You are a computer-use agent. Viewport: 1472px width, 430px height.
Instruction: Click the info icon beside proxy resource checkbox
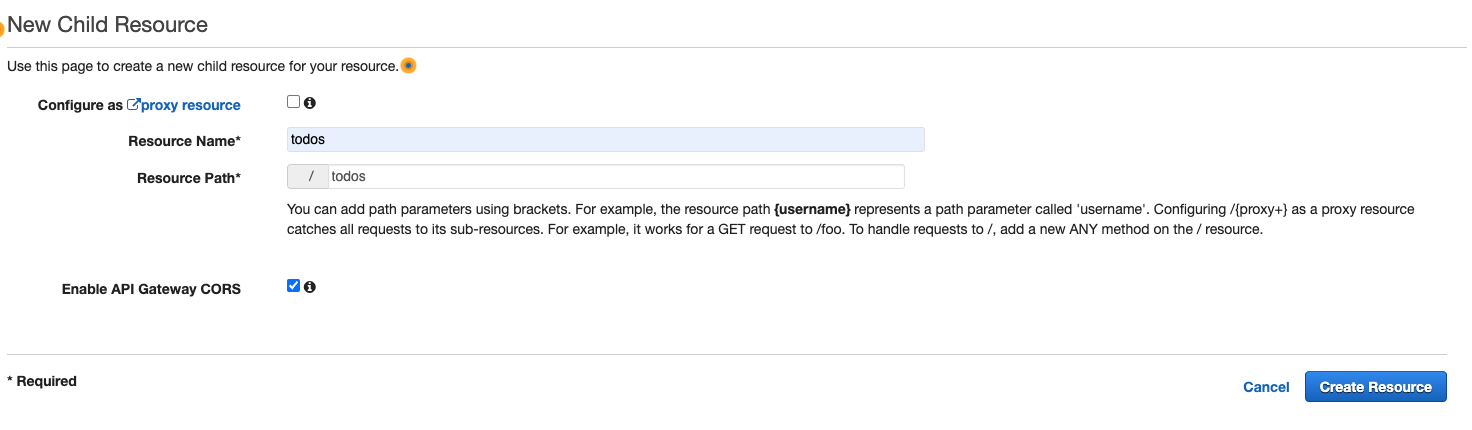310,102
